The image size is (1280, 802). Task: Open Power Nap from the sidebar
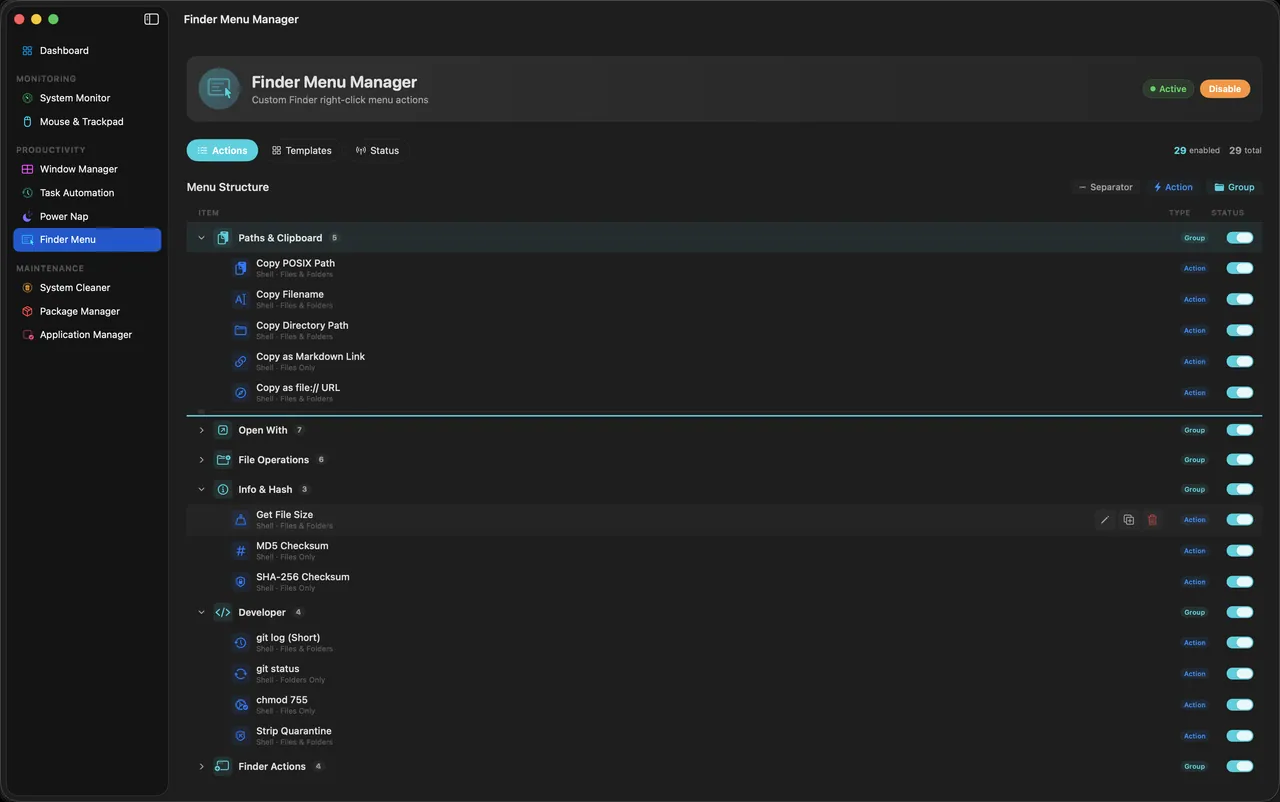(87, 216)
